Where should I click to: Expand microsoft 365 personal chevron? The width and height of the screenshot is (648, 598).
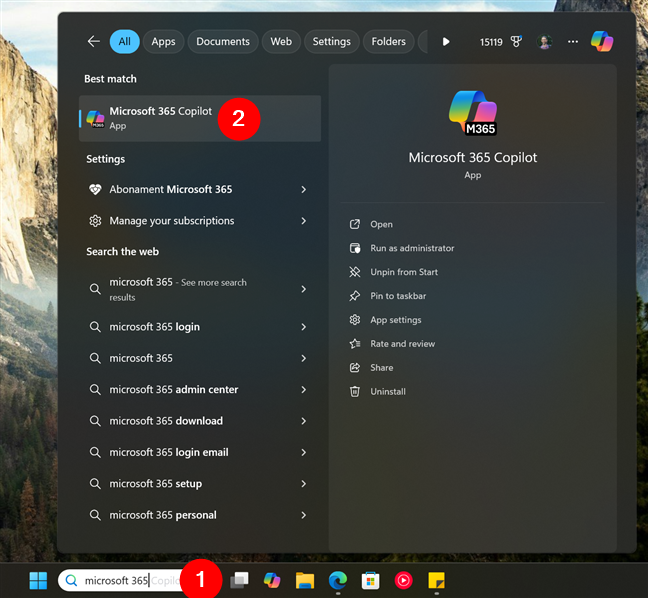pos(304,515)
